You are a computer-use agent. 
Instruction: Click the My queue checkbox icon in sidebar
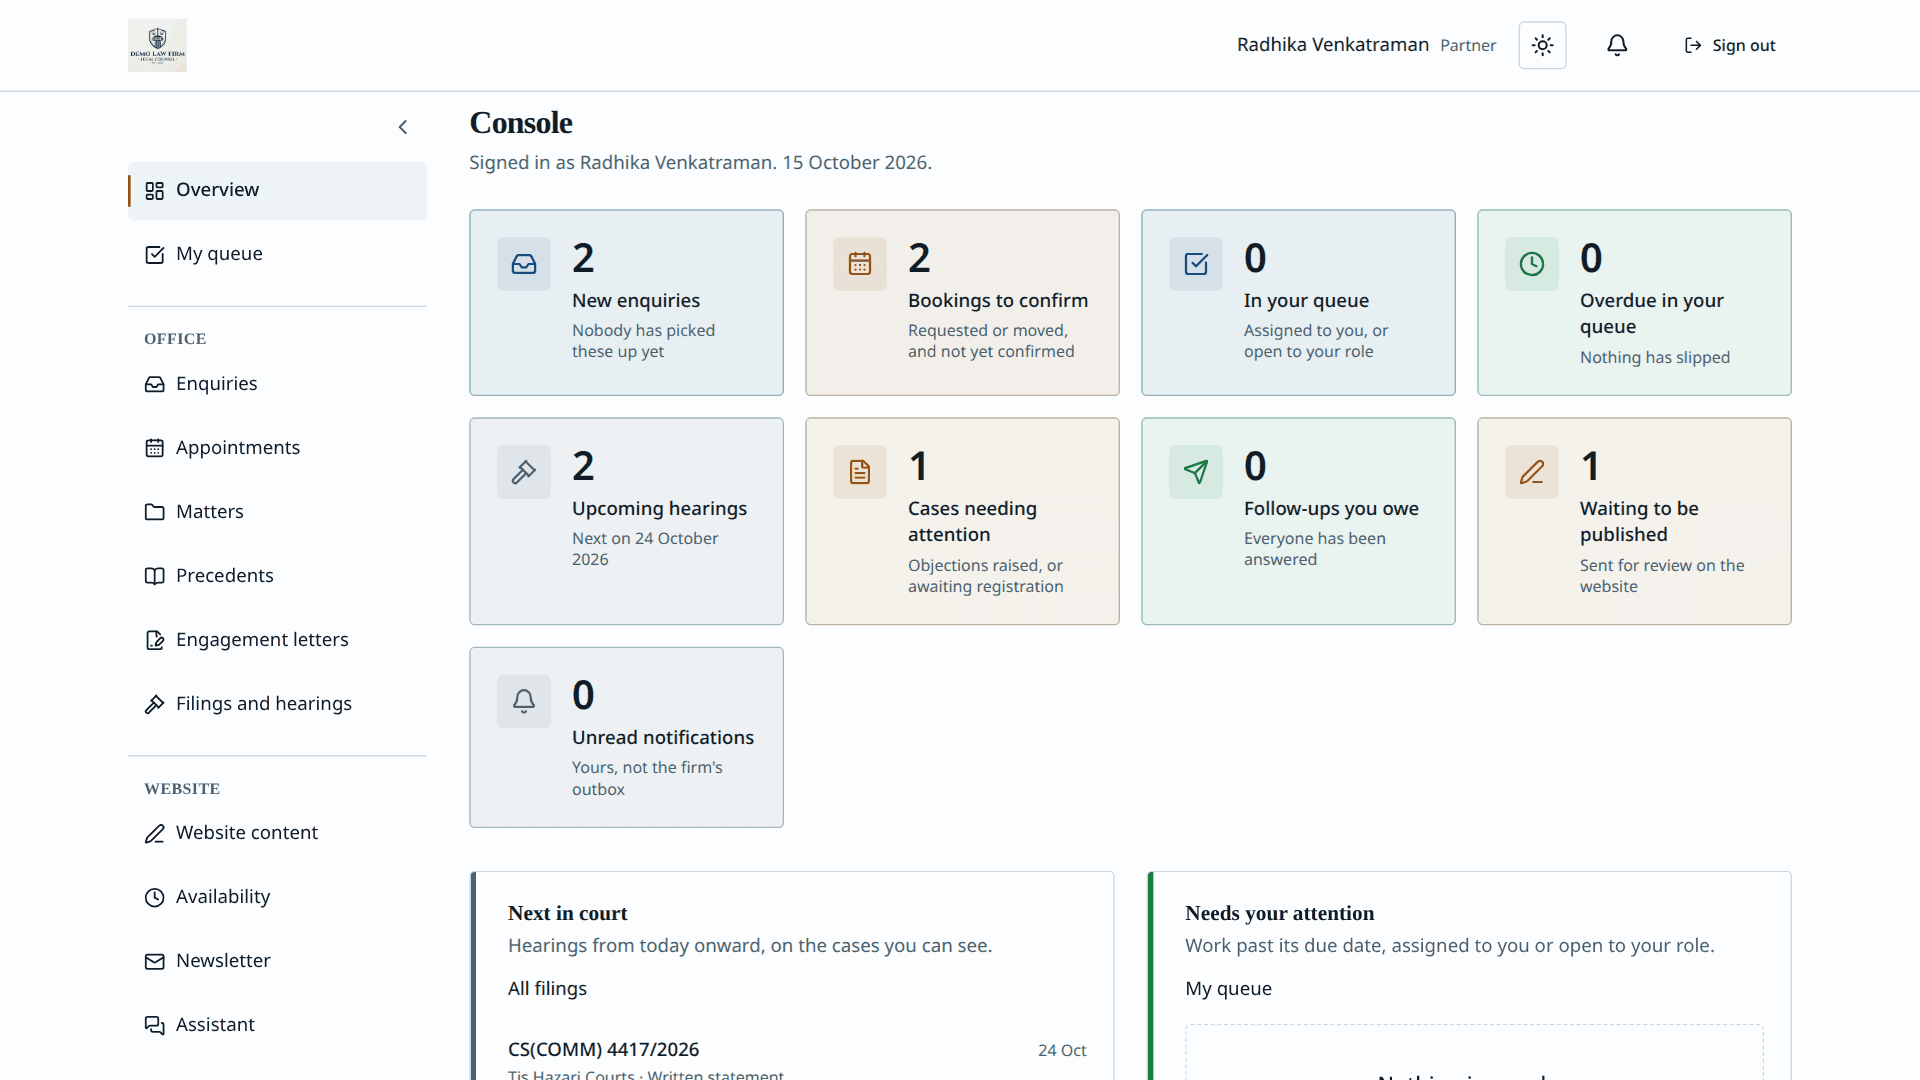point(154,254)
